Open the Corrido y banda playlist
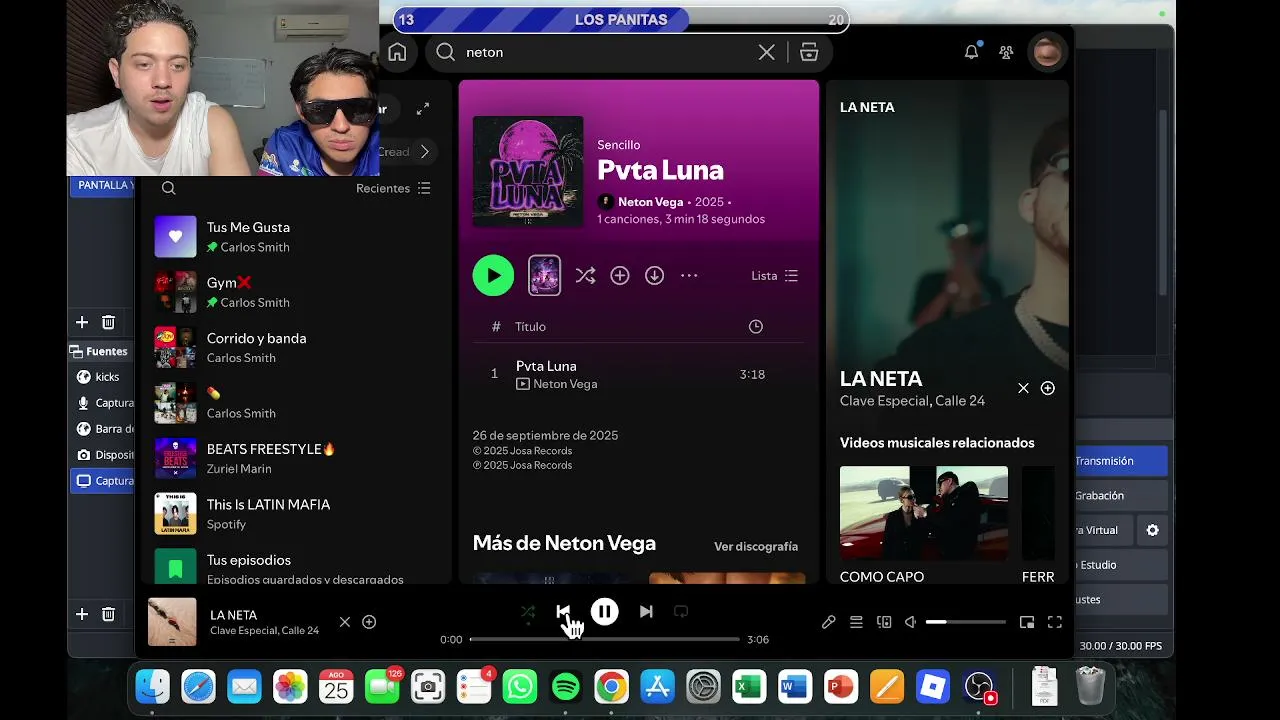 point(292,347)
